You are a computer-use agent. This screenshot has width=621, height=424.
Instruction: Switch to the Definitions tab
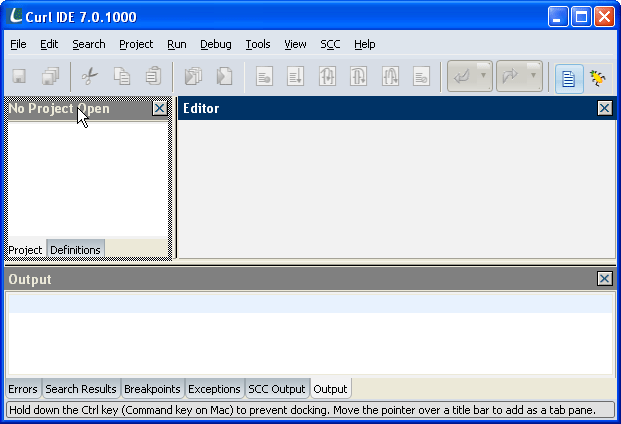click(x=75, y=249)
